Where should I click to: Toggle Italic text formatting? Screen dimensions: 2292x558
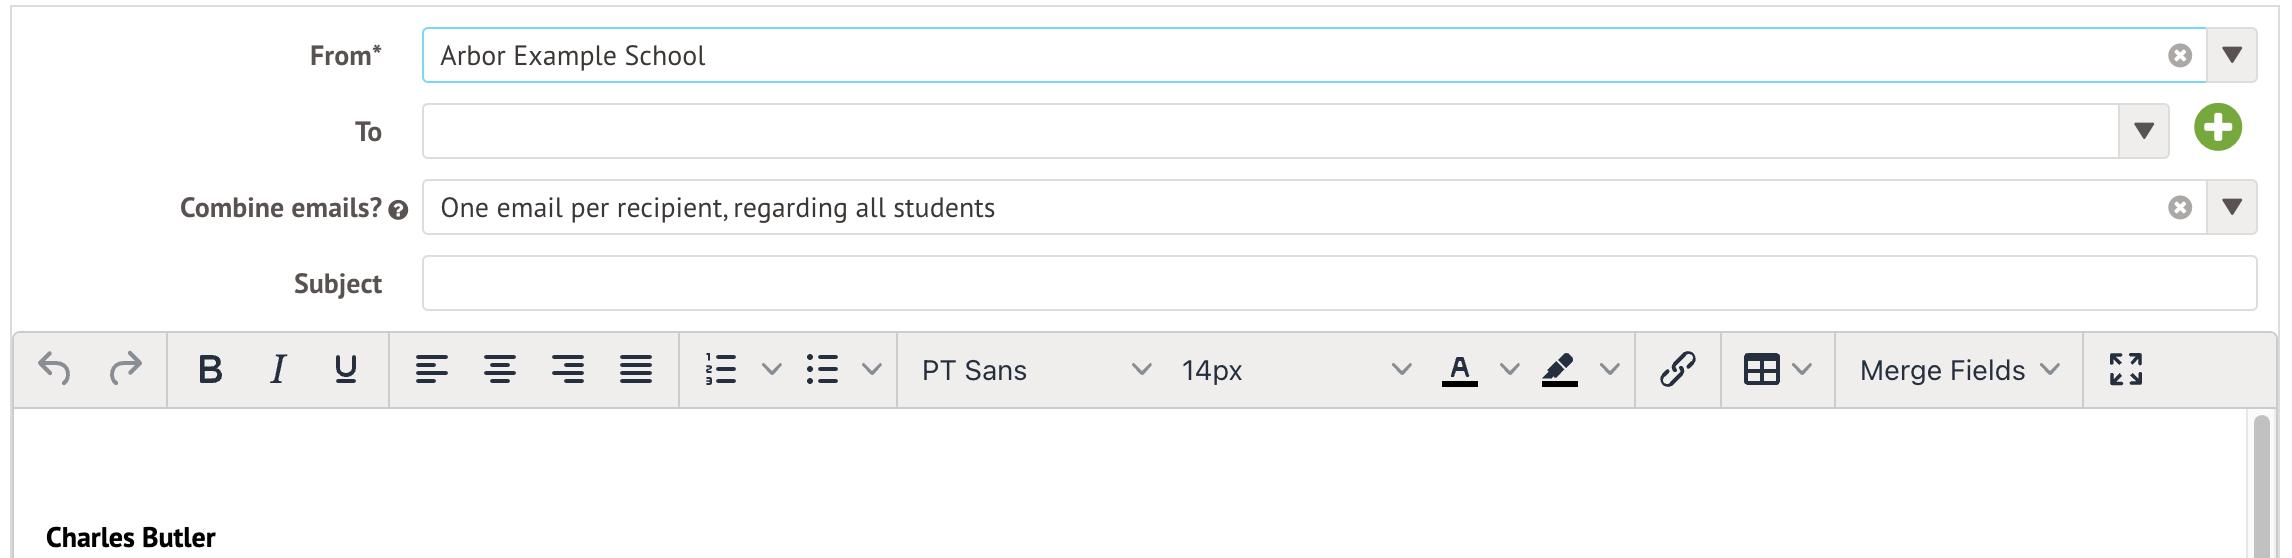(278, 369)
